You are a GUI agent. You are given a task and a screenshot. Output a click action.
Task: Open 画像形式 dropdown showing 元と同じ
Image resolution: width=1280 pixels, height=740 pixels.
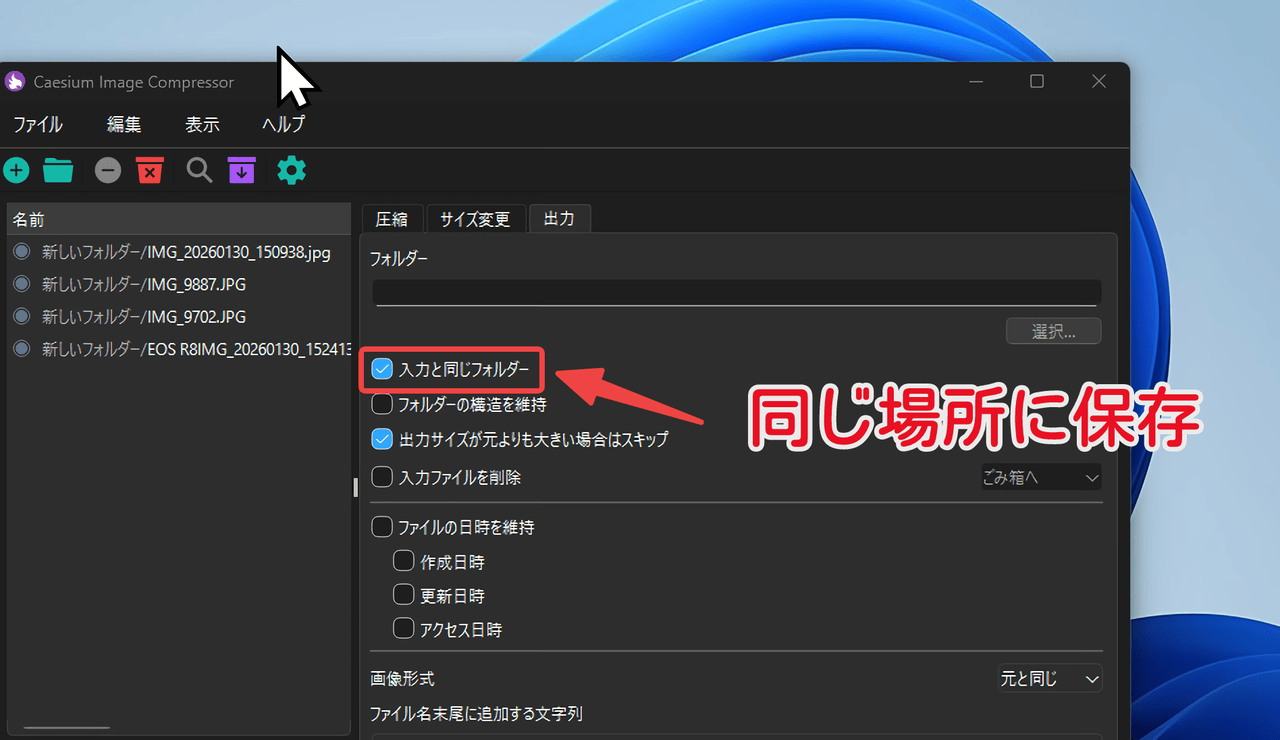(1050, 678)
